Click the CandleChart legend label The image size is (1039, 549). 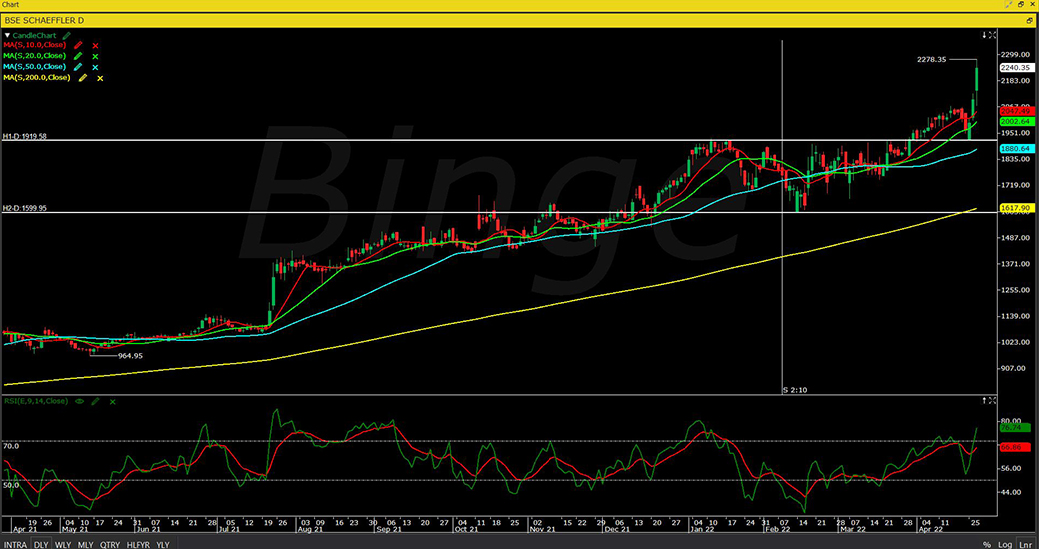36,34
